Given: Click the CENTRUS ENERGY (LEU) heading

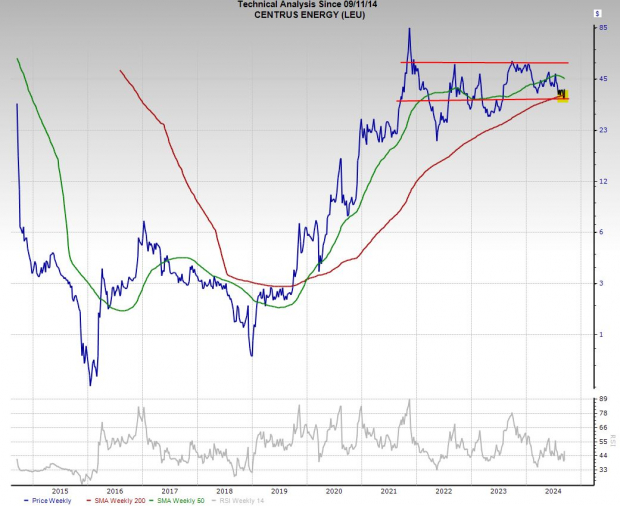Looking at the screenshot, I should pos(297,15).
